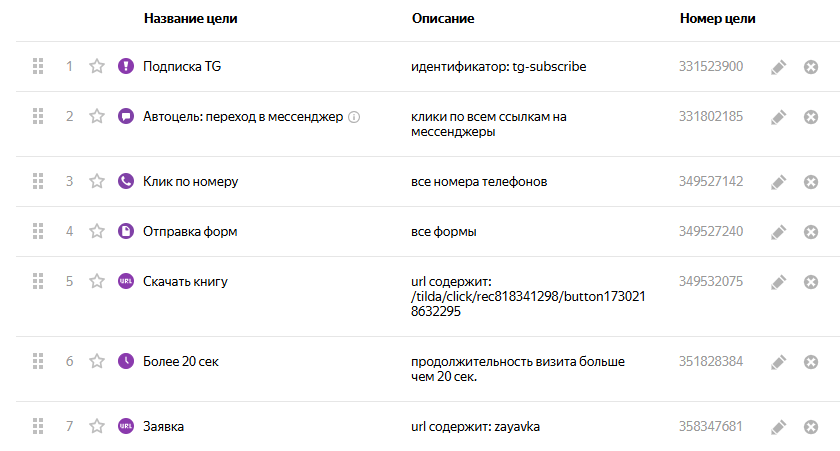The width and height of the screenshot is (840, 451).
Task: Toggle favorite star for Заявка
Action: (97, 427)
